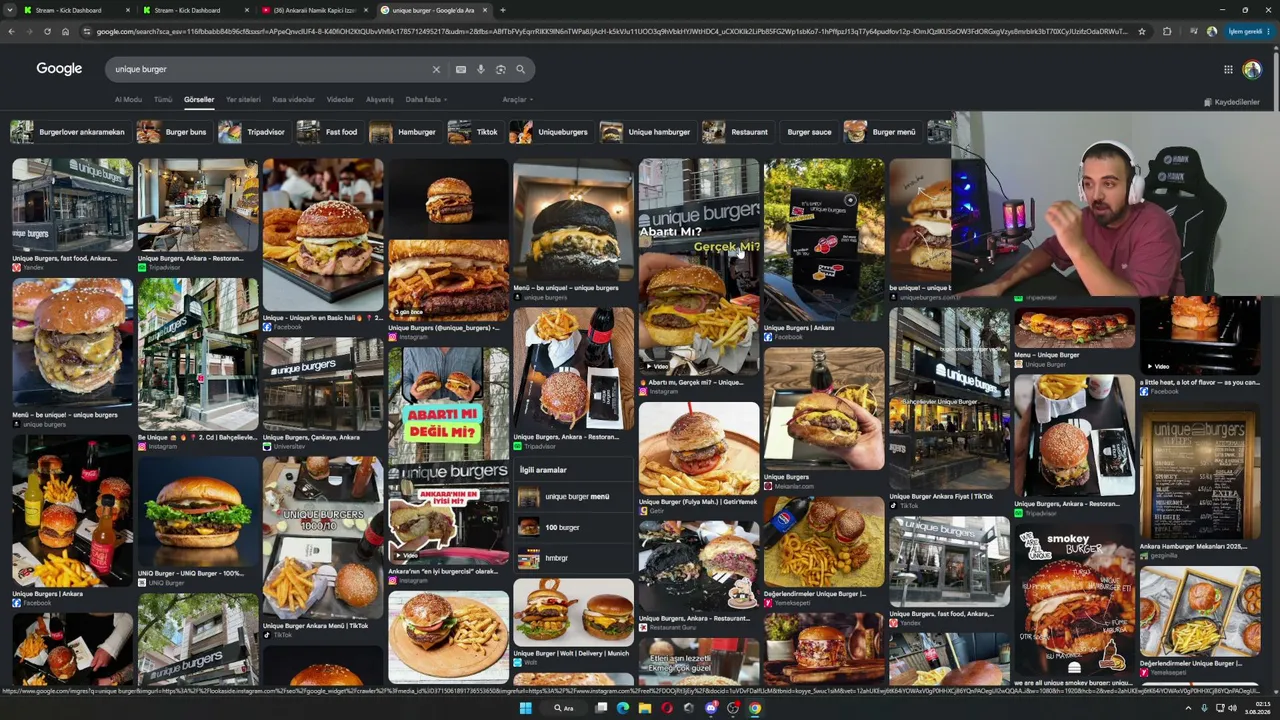The image size is (1280, 720).
Task: Go to the Google homepage via the logo
Action: [x=59, y=69]
